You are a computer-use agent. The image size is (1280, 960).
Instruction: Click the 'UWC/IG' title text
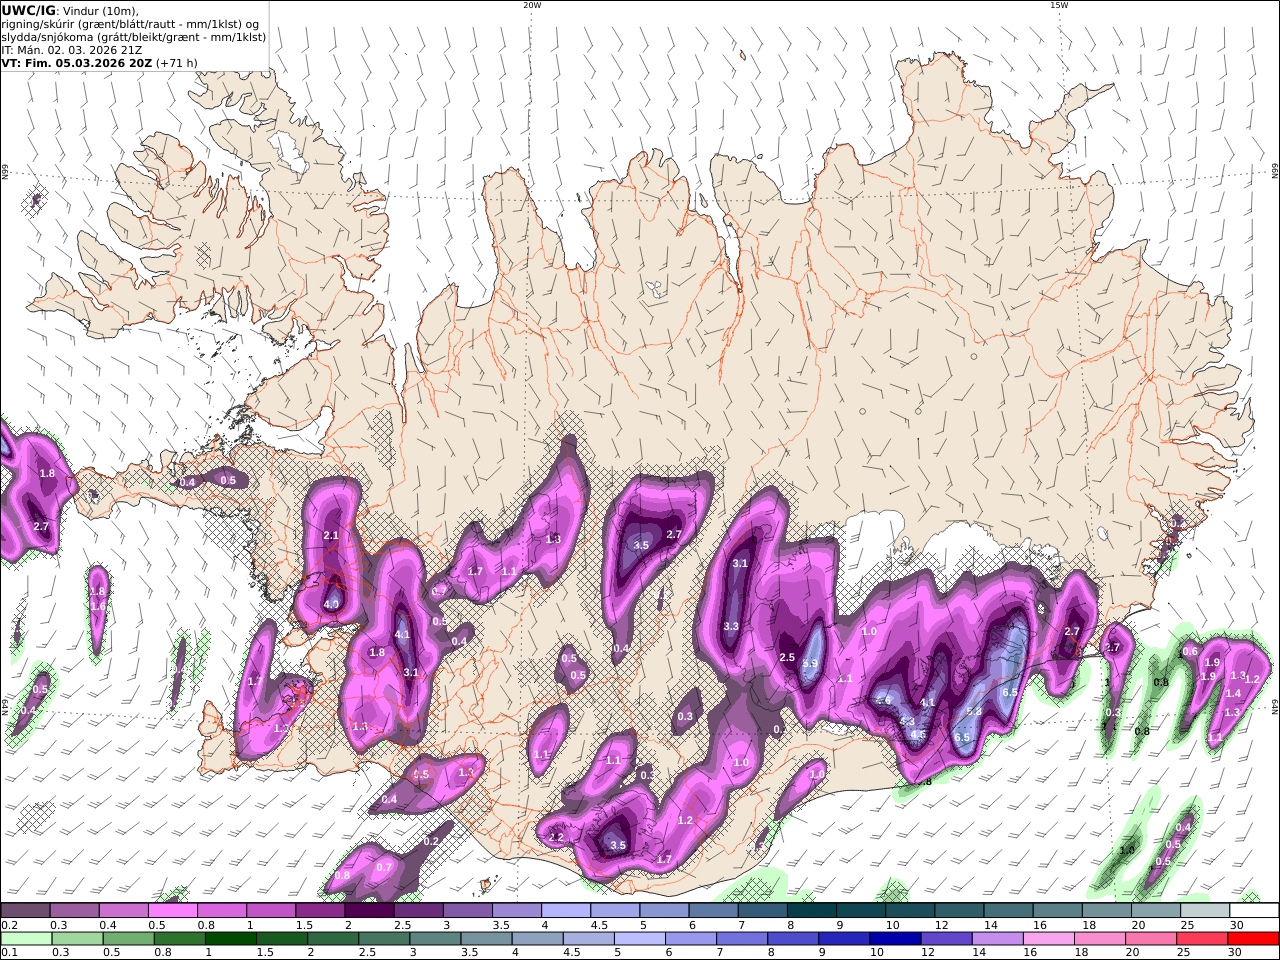pyautogui.click(x=28, y=10)
